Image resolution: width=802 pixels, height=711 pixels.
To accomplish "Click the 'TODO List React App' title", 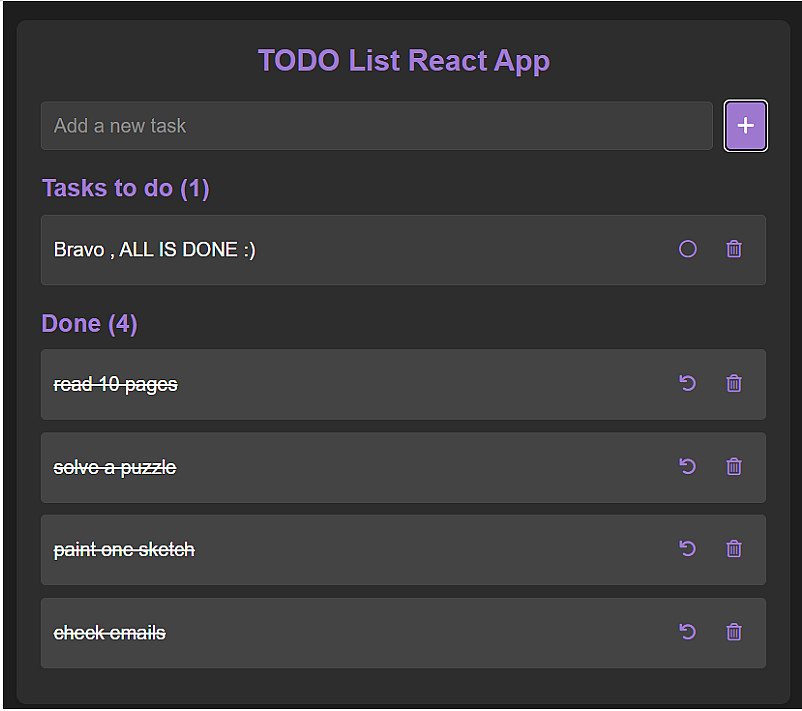I will pyautogui.click(x=403, y=61).
